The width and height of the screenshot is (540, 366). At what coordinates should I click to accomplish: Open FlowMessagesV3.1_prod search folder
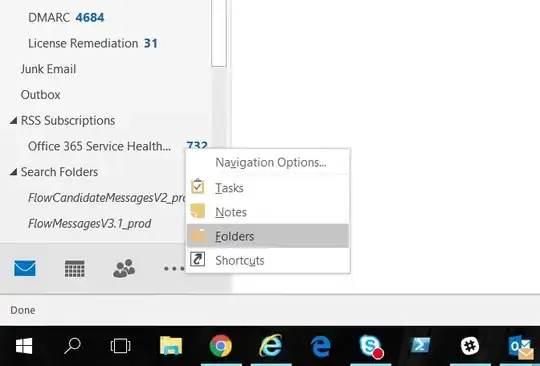[90, 223]
